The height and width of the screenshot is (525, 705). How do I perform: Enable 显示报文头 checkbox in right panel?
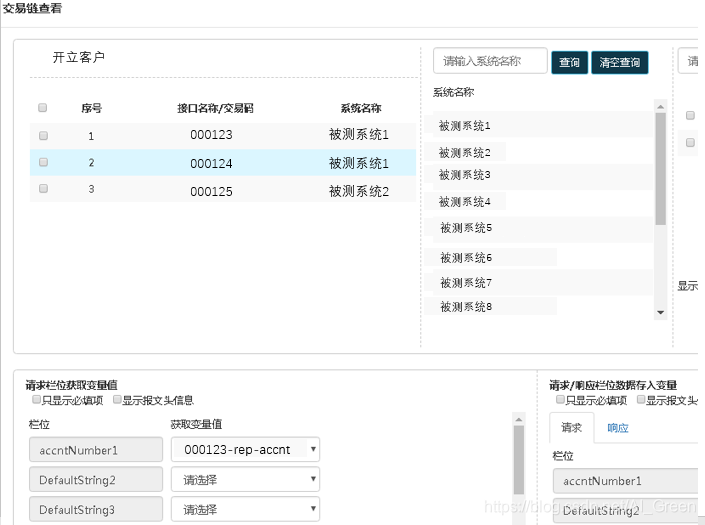641,399
